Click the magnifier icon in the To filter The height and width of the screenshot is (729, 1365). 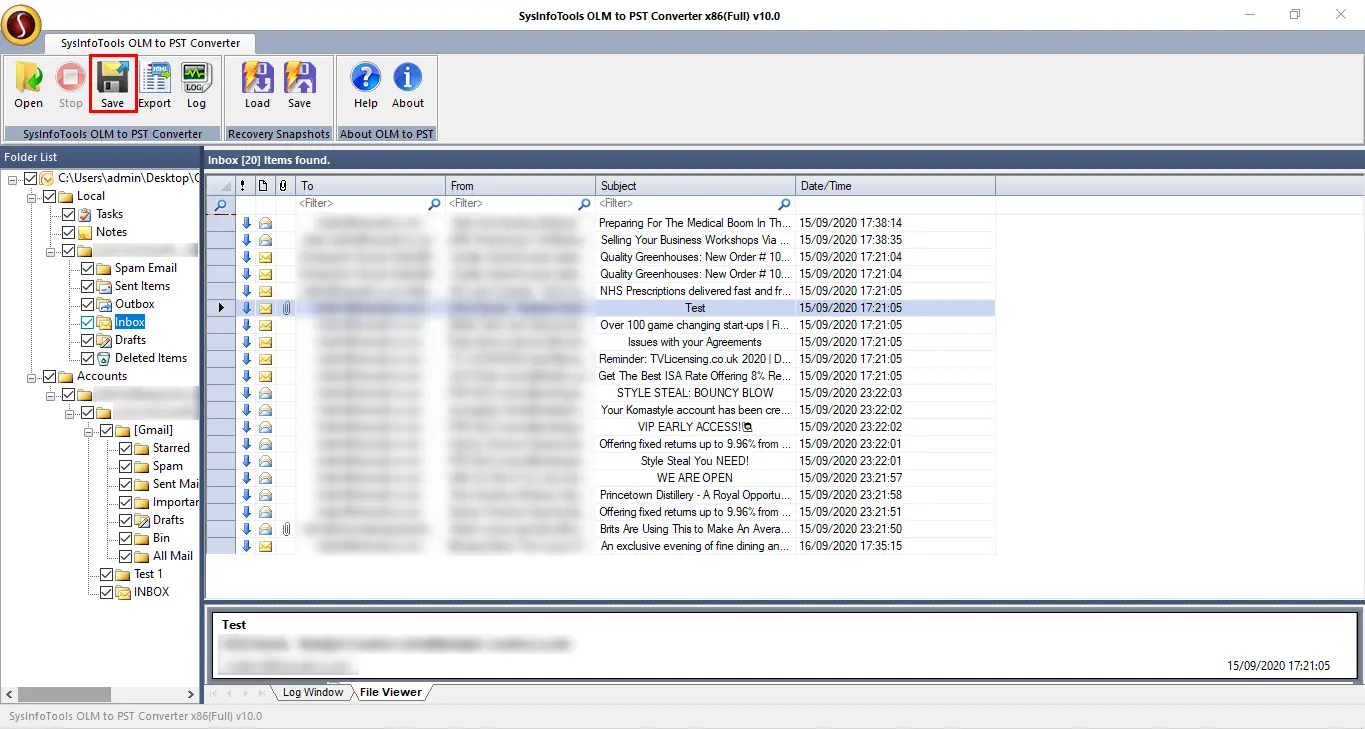coord(434,204)
